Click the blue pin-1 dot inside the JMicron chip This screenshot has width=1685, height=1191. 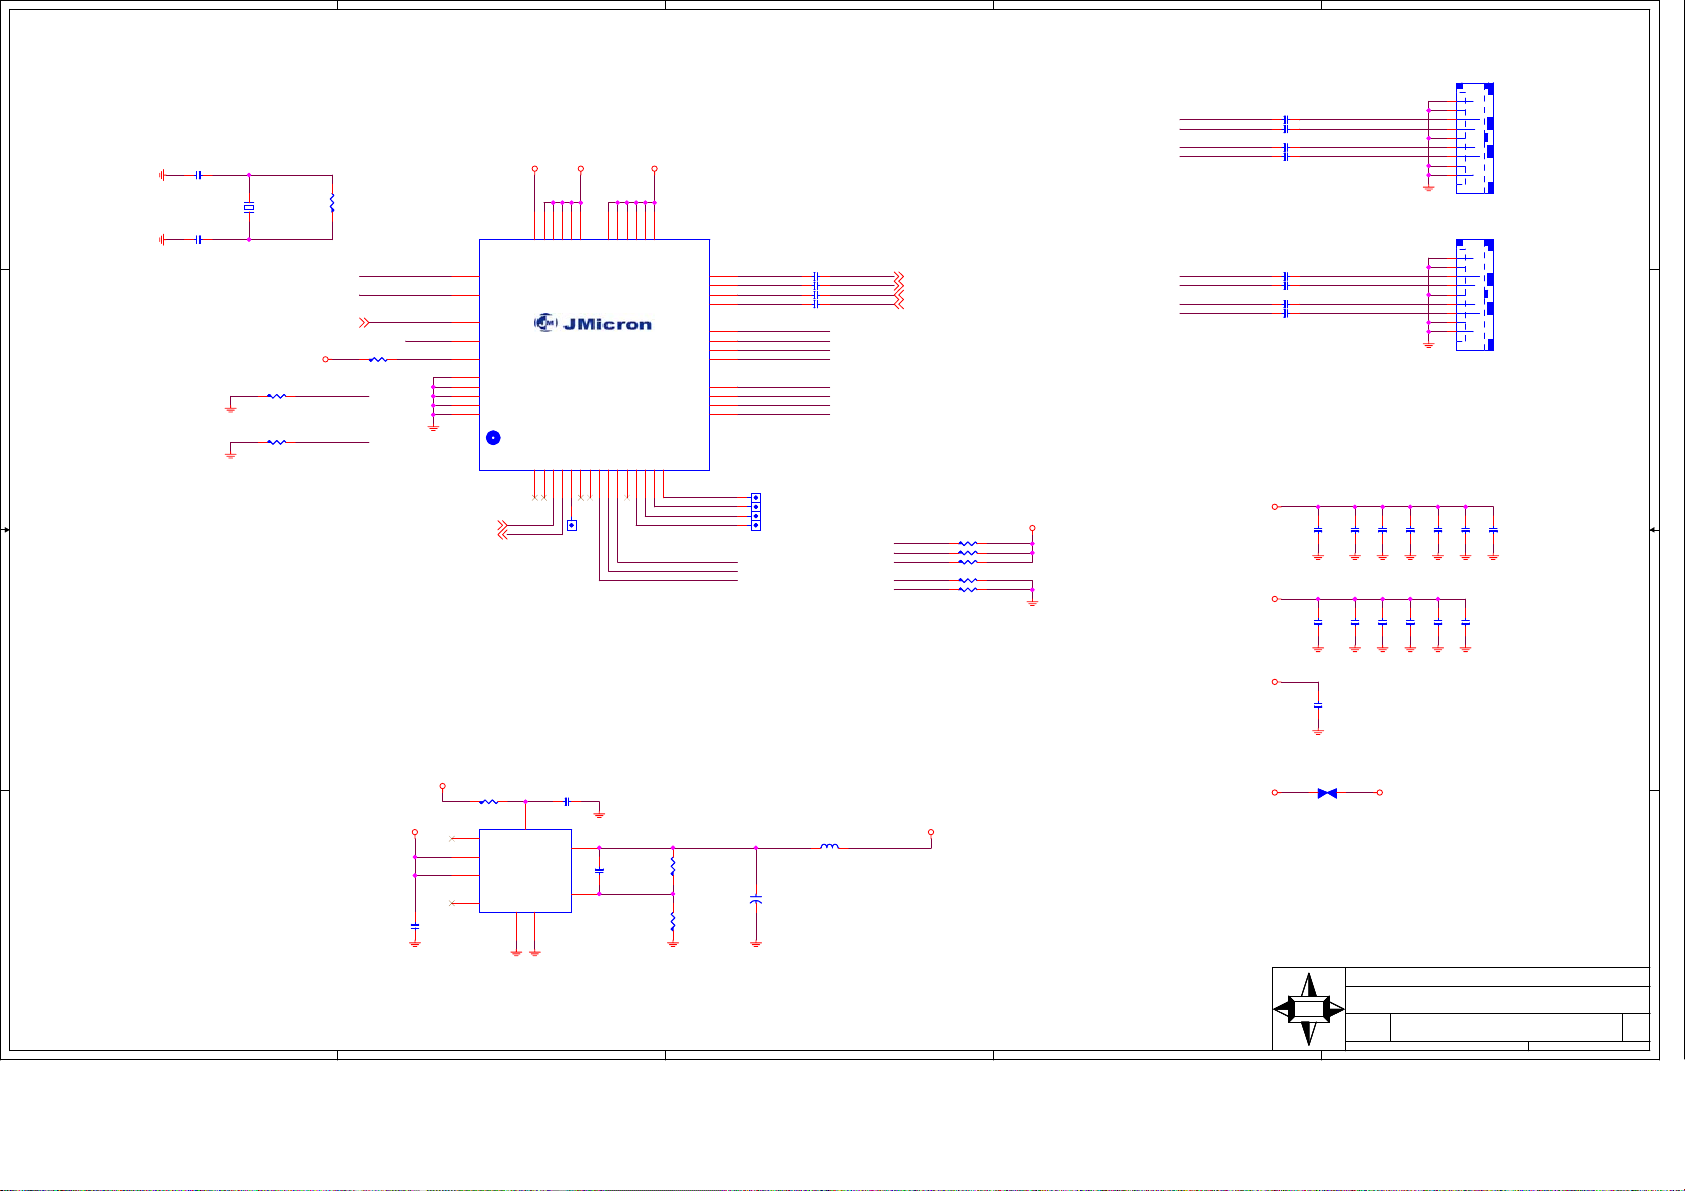coord(493,438)
